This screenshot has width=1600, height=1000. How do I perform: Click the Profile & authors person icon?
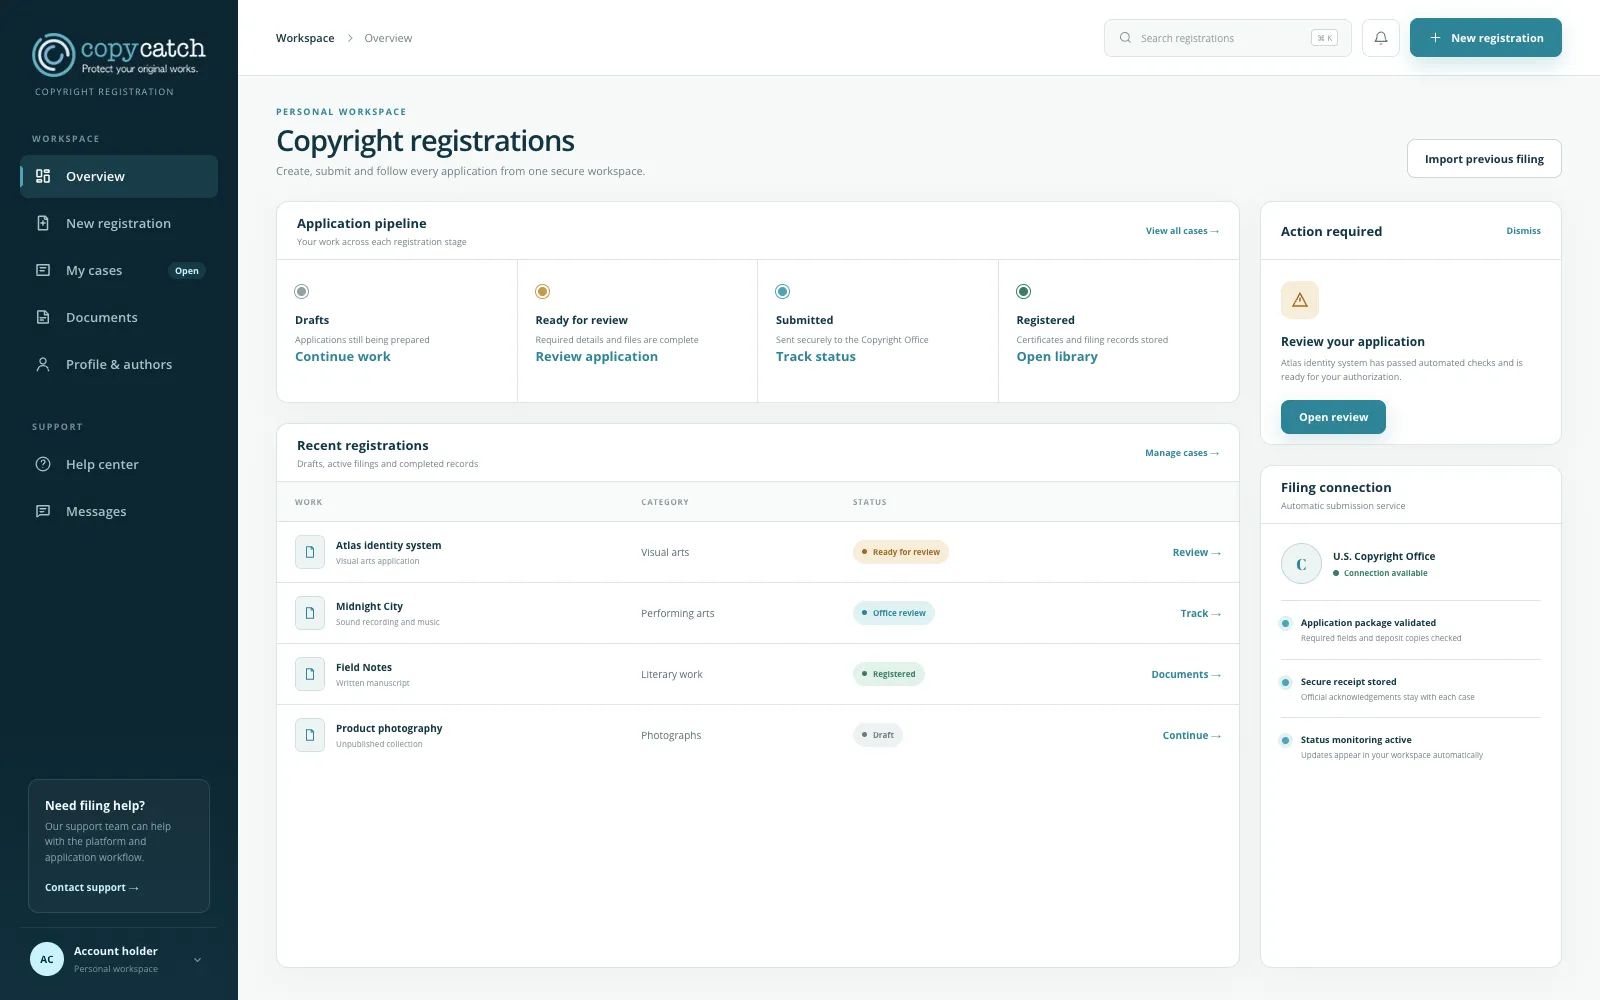pos(43,364)
